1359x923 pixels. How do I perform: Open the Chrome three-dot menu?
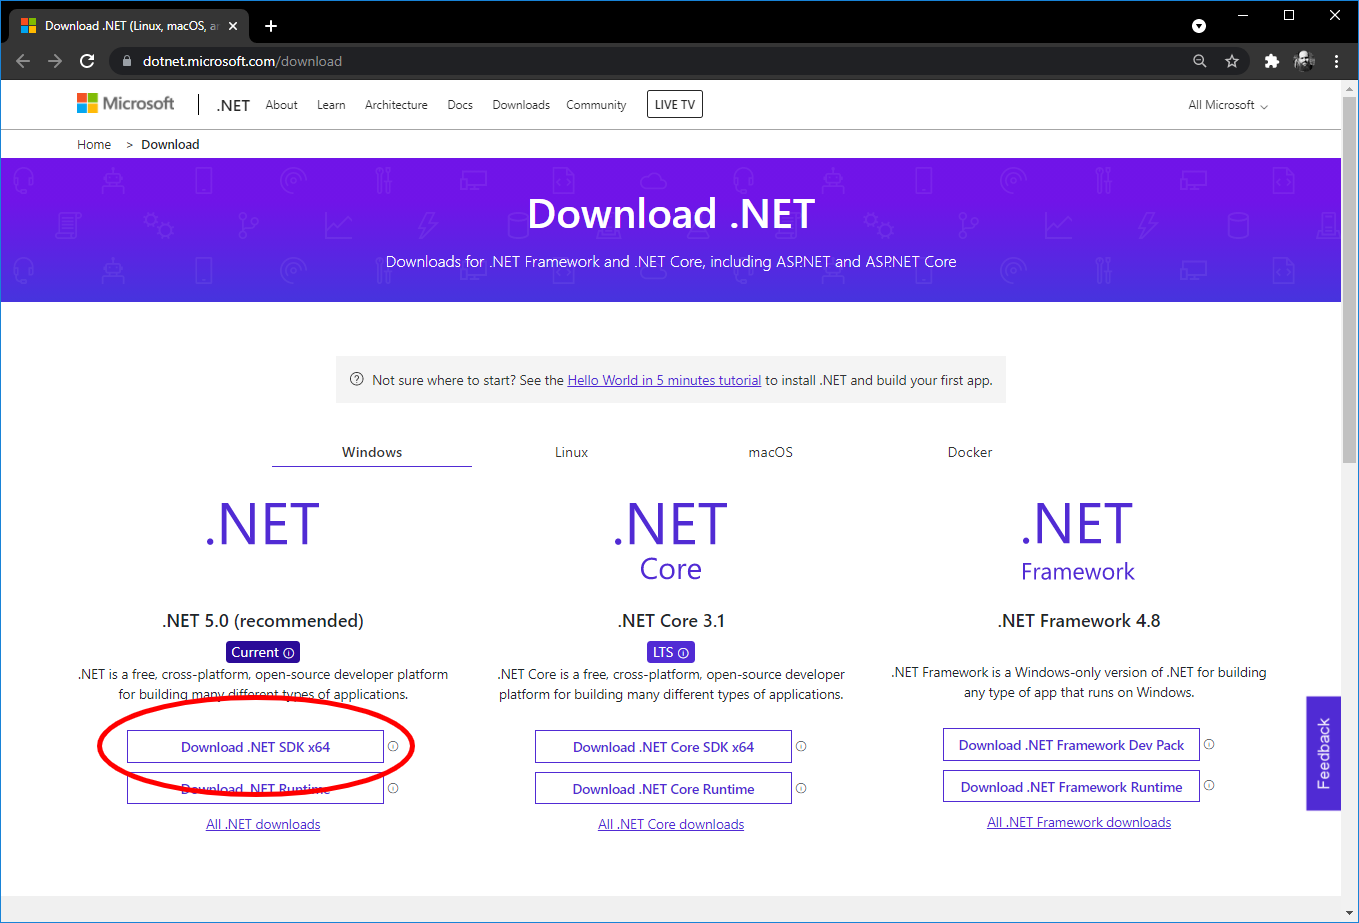click(x=1337, y=61)
